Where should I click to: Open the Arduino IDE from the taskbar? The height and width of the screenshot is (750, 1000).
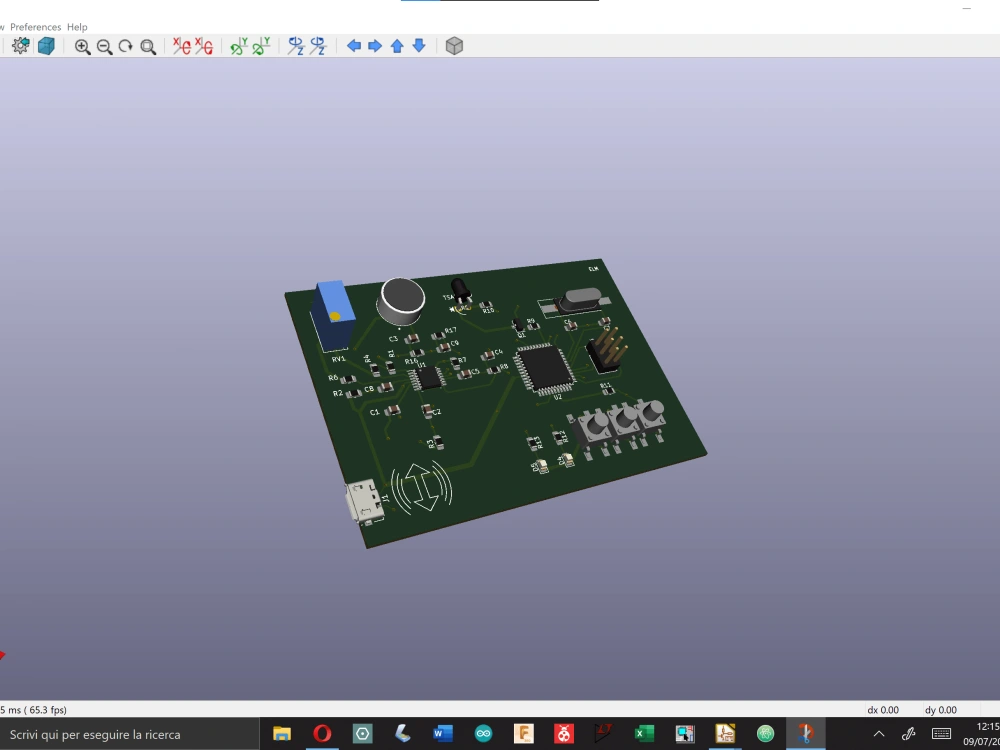(x=483, y=734)
